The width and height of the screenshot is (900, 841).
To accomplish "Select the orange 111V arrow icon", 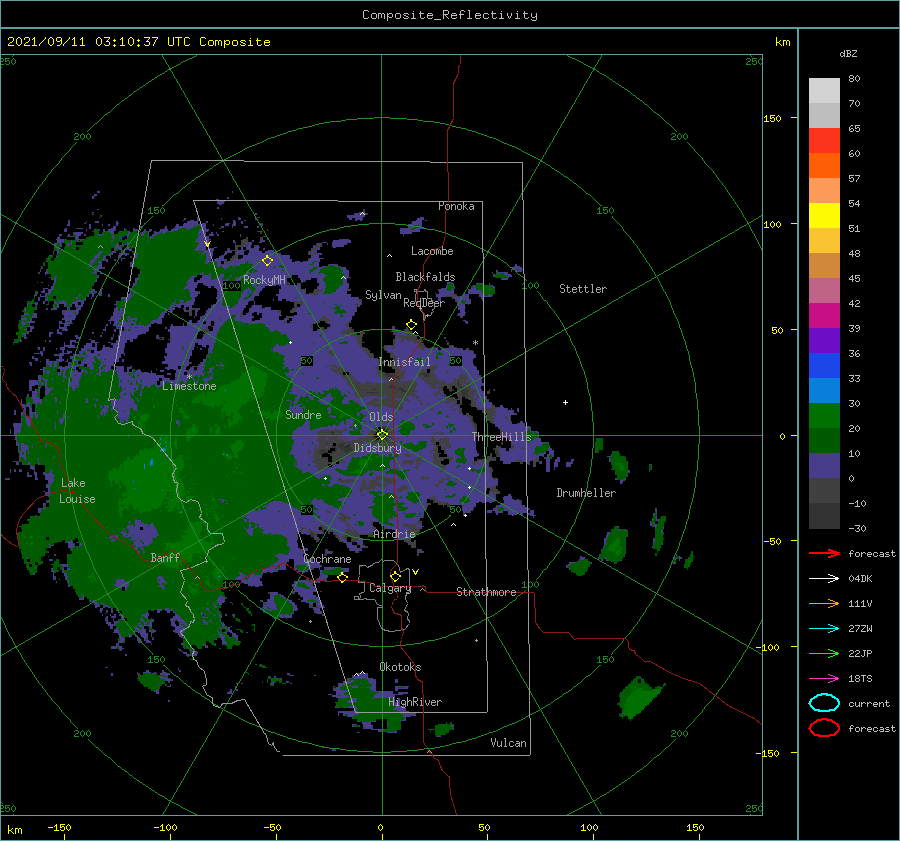I will (824, 603).
